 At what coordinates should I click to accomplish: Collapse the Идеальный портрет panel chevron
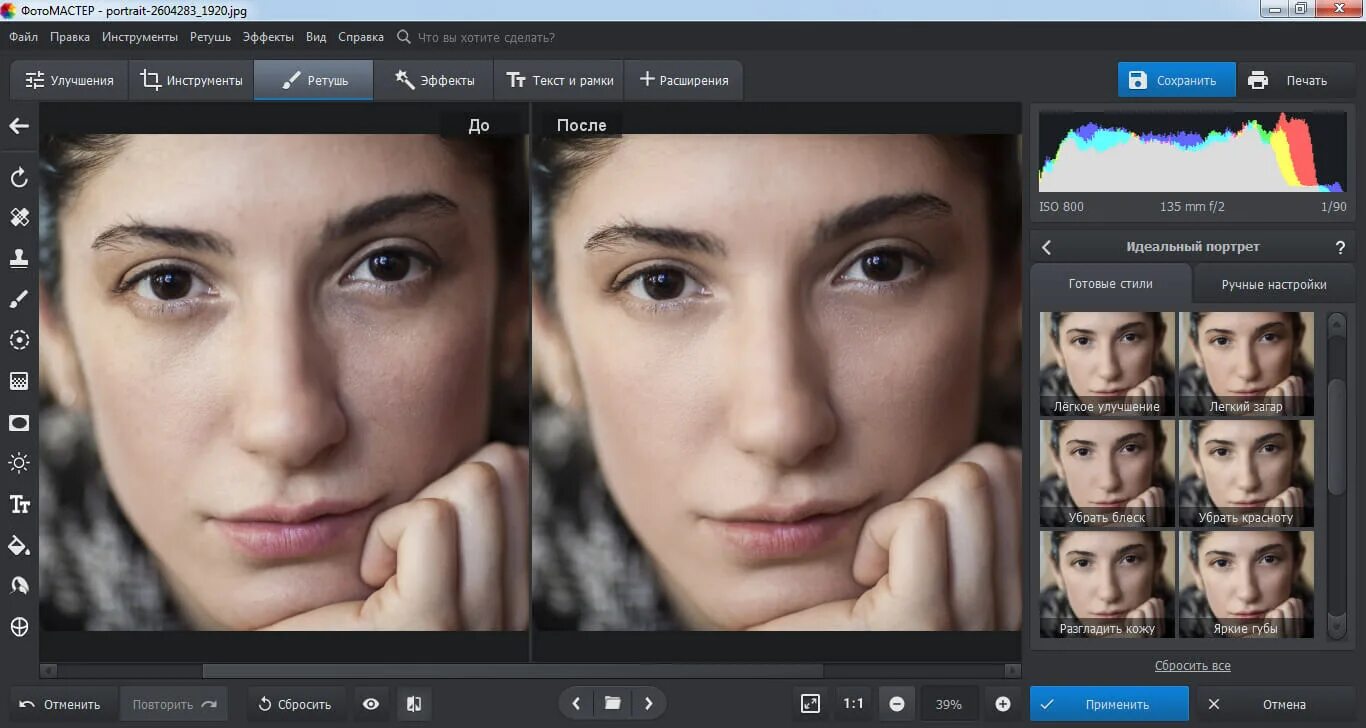click(1047, 247)
